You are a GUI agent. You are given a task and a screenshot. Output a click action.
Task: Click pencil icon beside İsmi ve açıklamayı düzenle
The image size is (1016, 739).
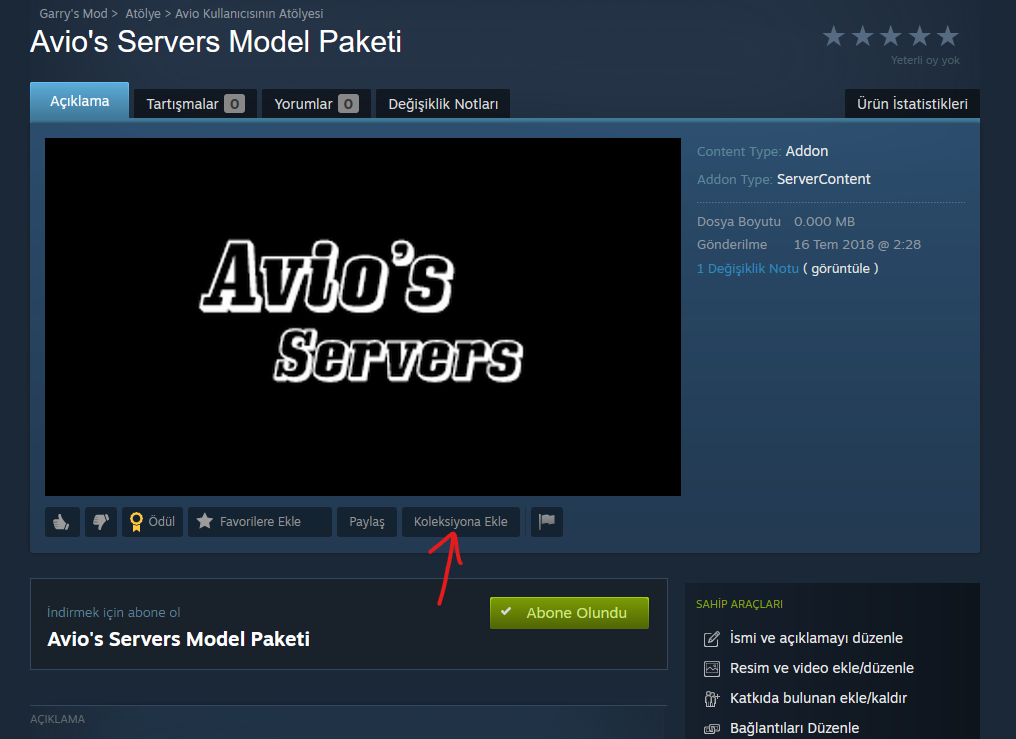click(x=711, y=639)
